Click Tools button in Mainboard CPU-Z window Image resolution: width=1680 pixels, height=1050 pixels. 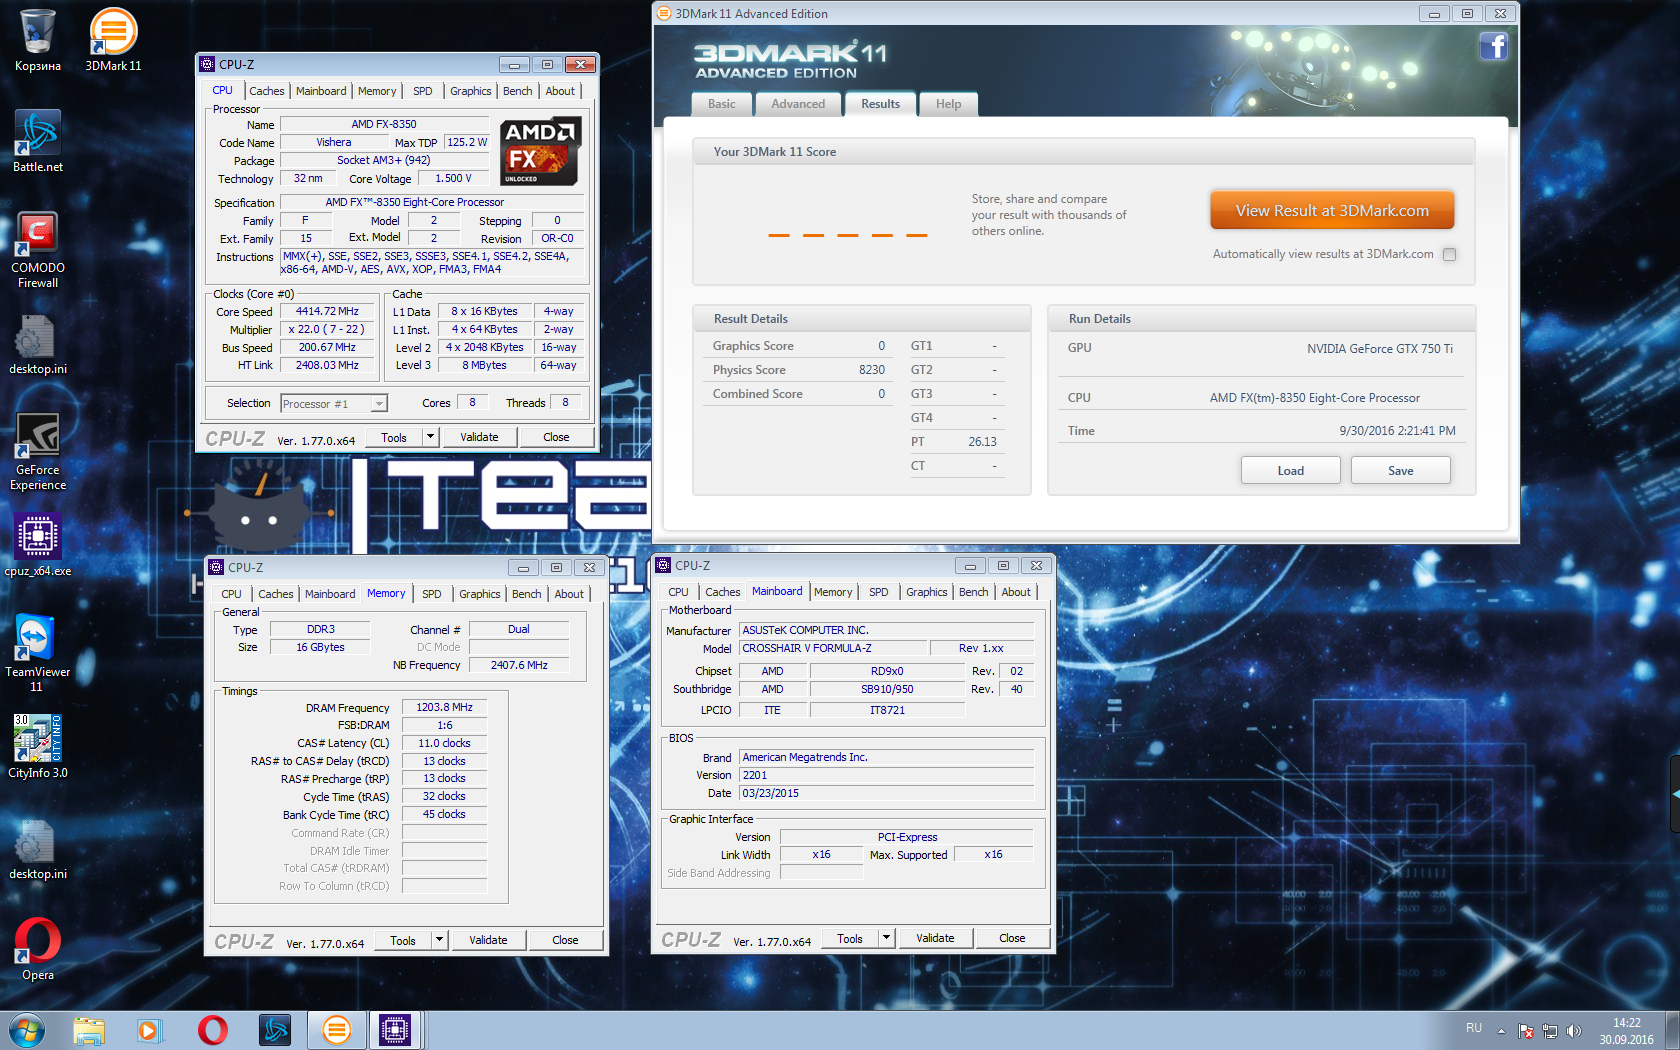(x=850, y=938)
